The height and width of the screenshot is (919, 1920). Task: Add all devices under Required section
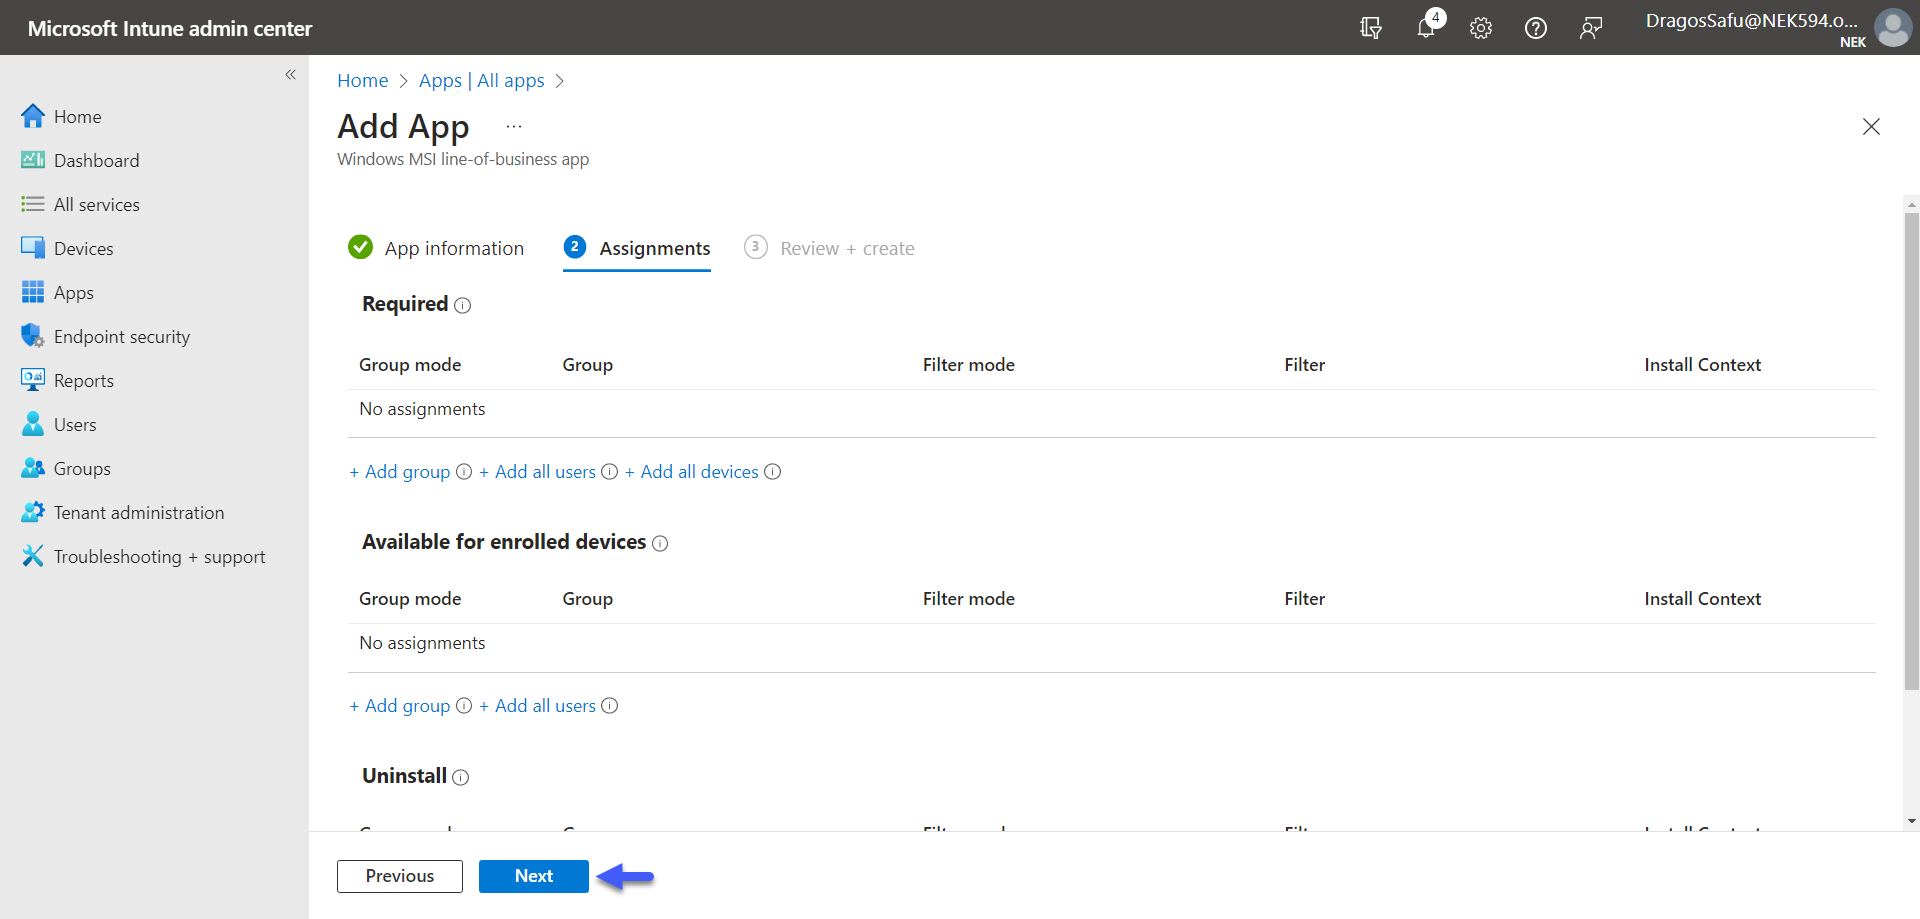coord(692,472)
